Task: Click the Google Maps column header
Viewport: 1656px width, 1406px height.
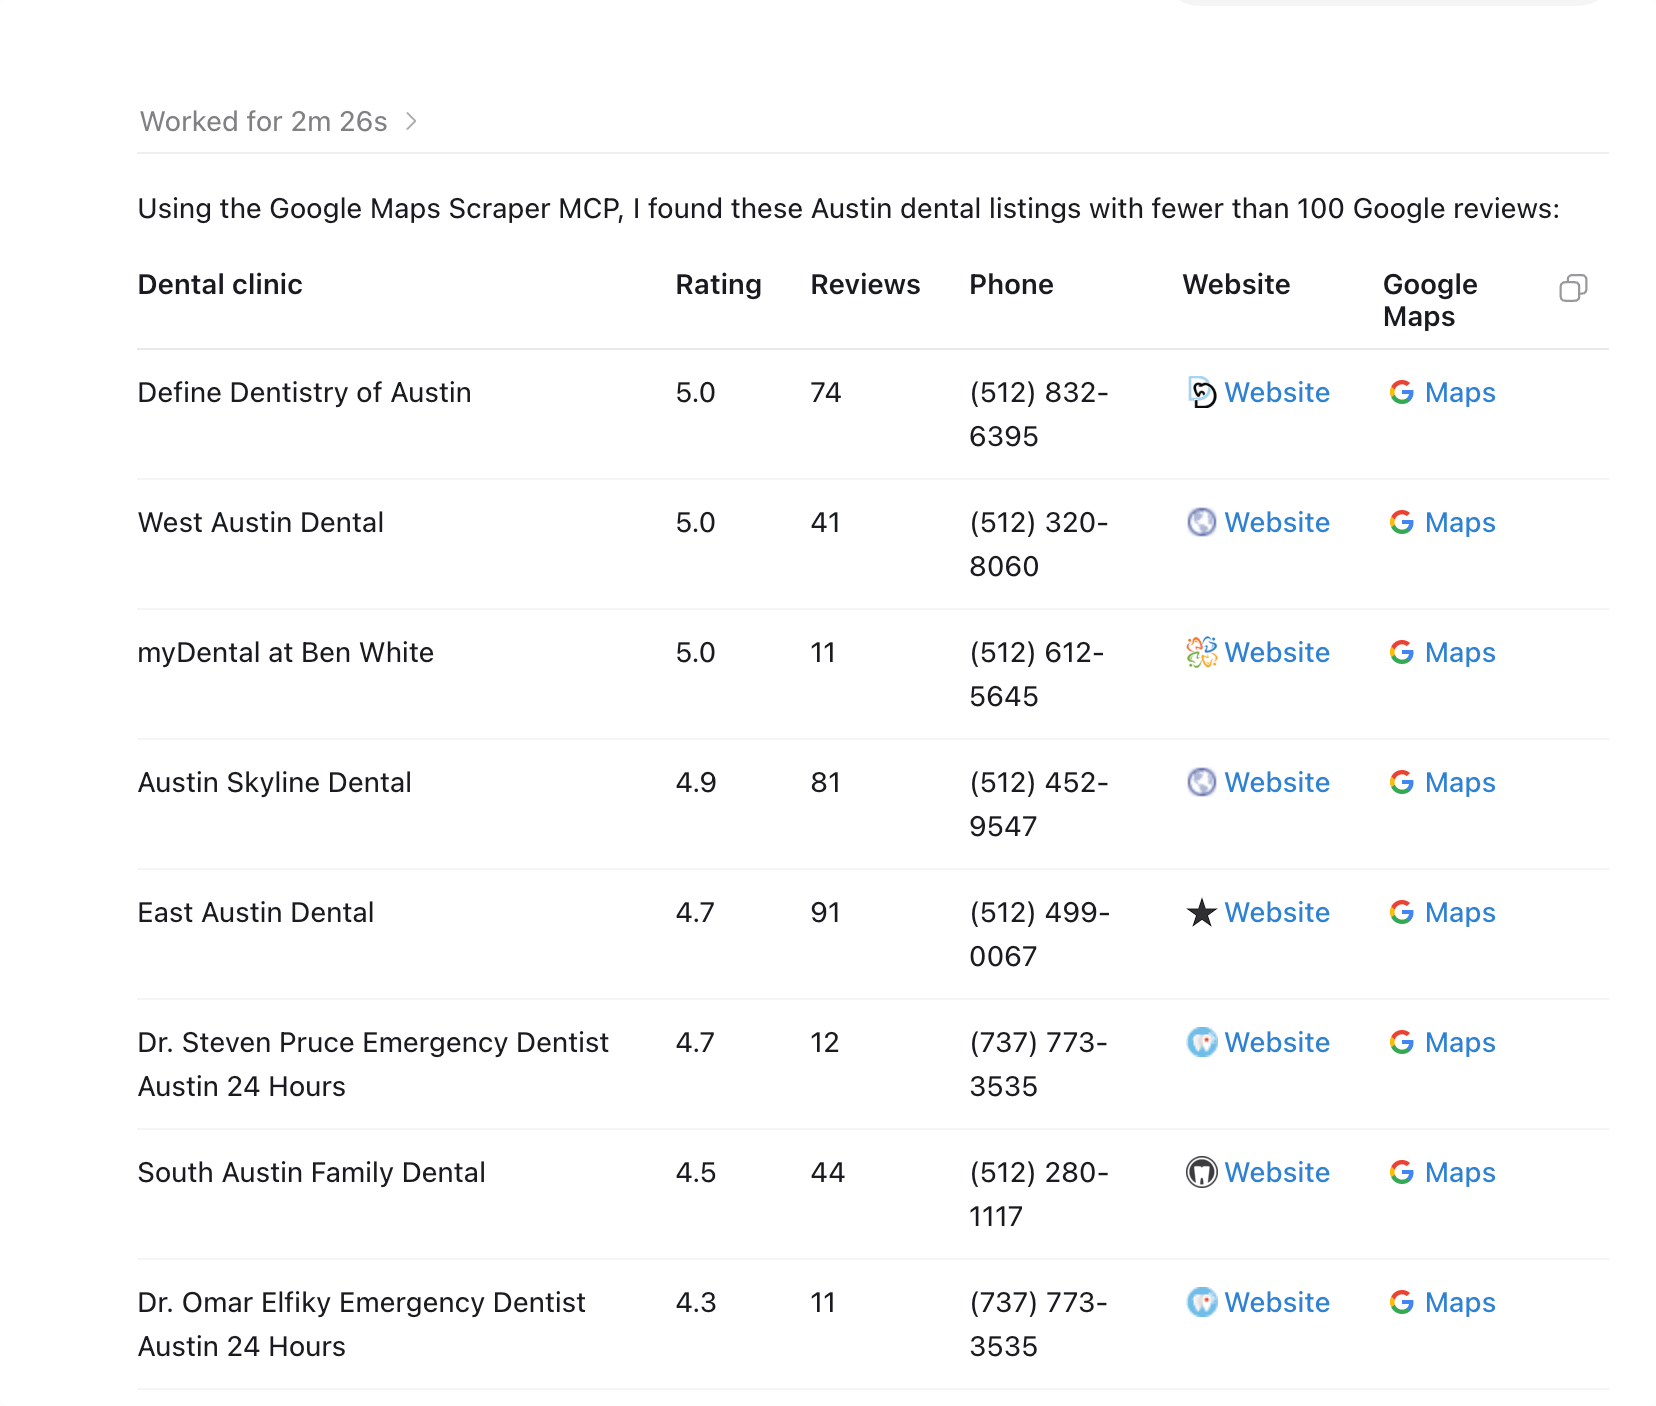Action: pyautogui.click(x=1430, y=301)
